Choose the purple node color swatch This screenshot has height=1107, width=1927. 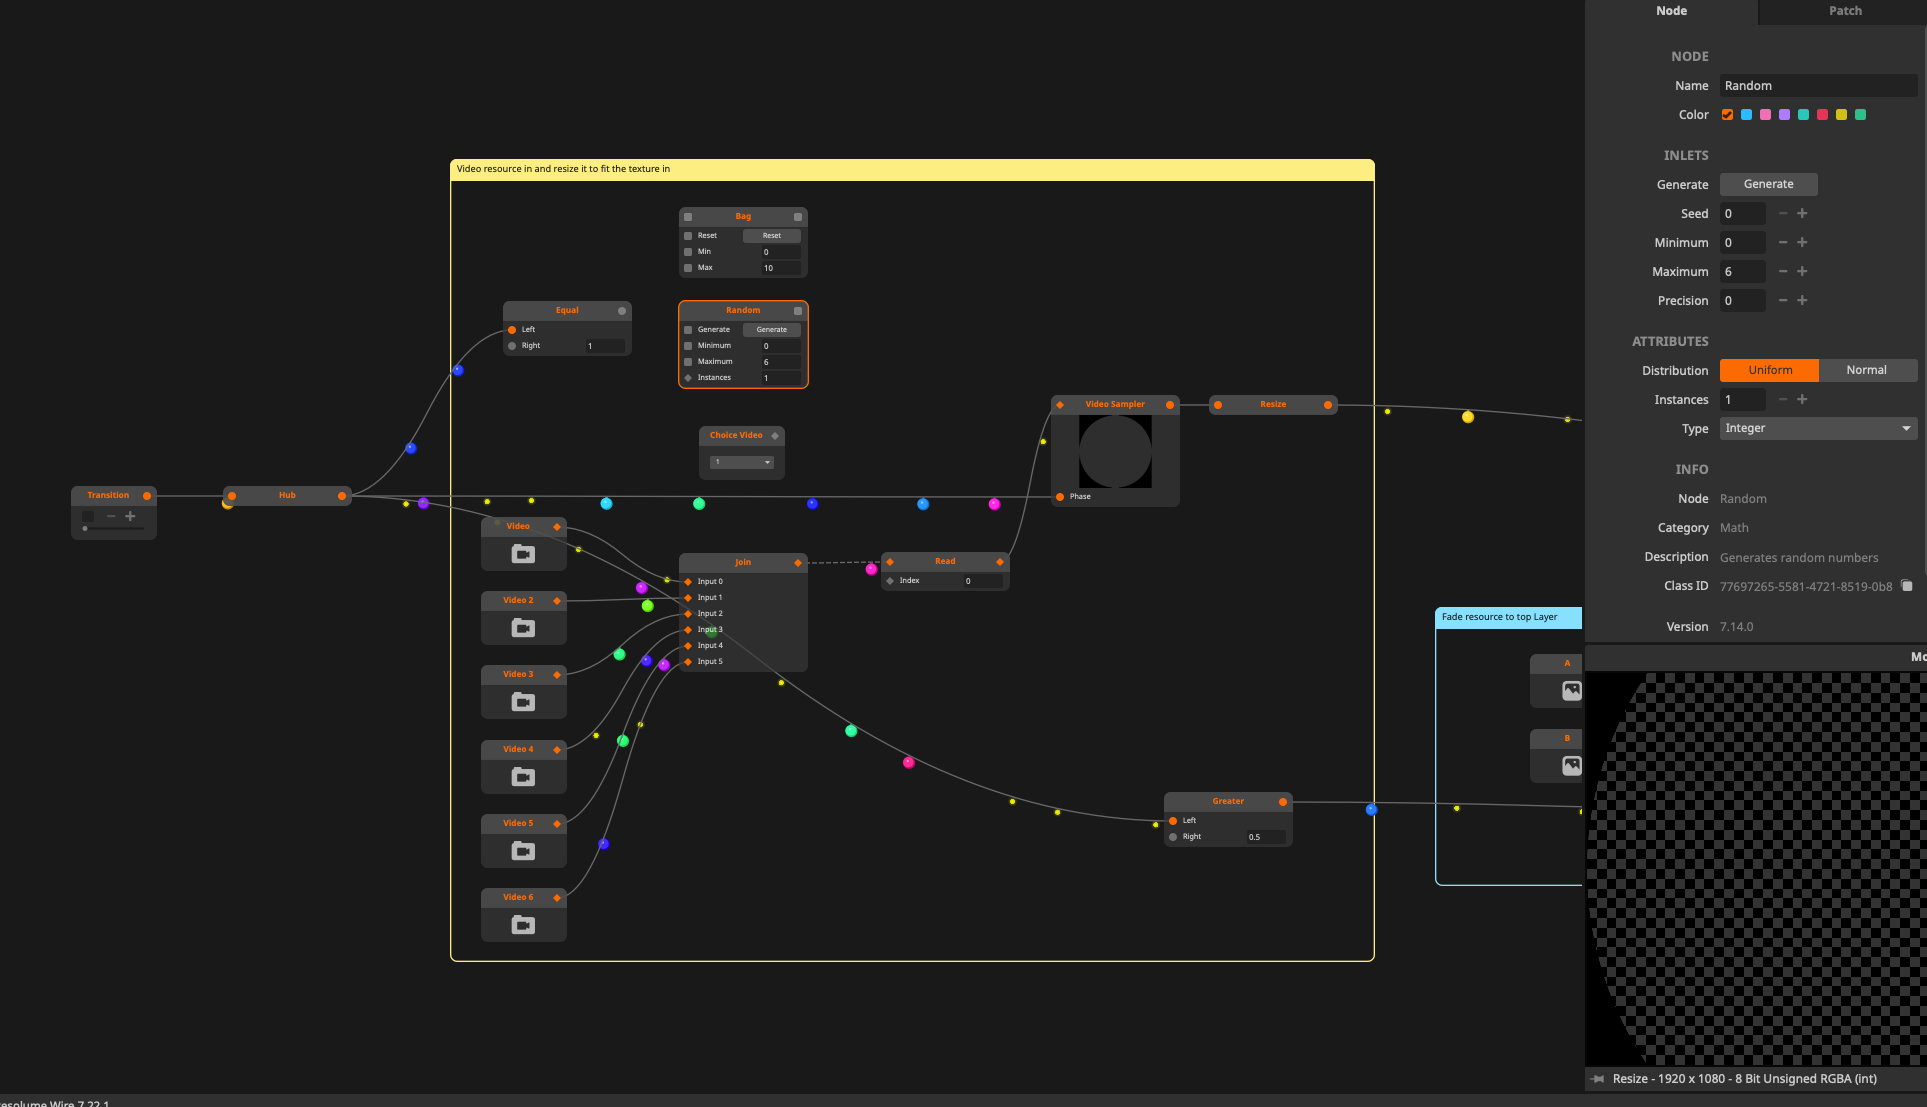[x=1784, y=115]
